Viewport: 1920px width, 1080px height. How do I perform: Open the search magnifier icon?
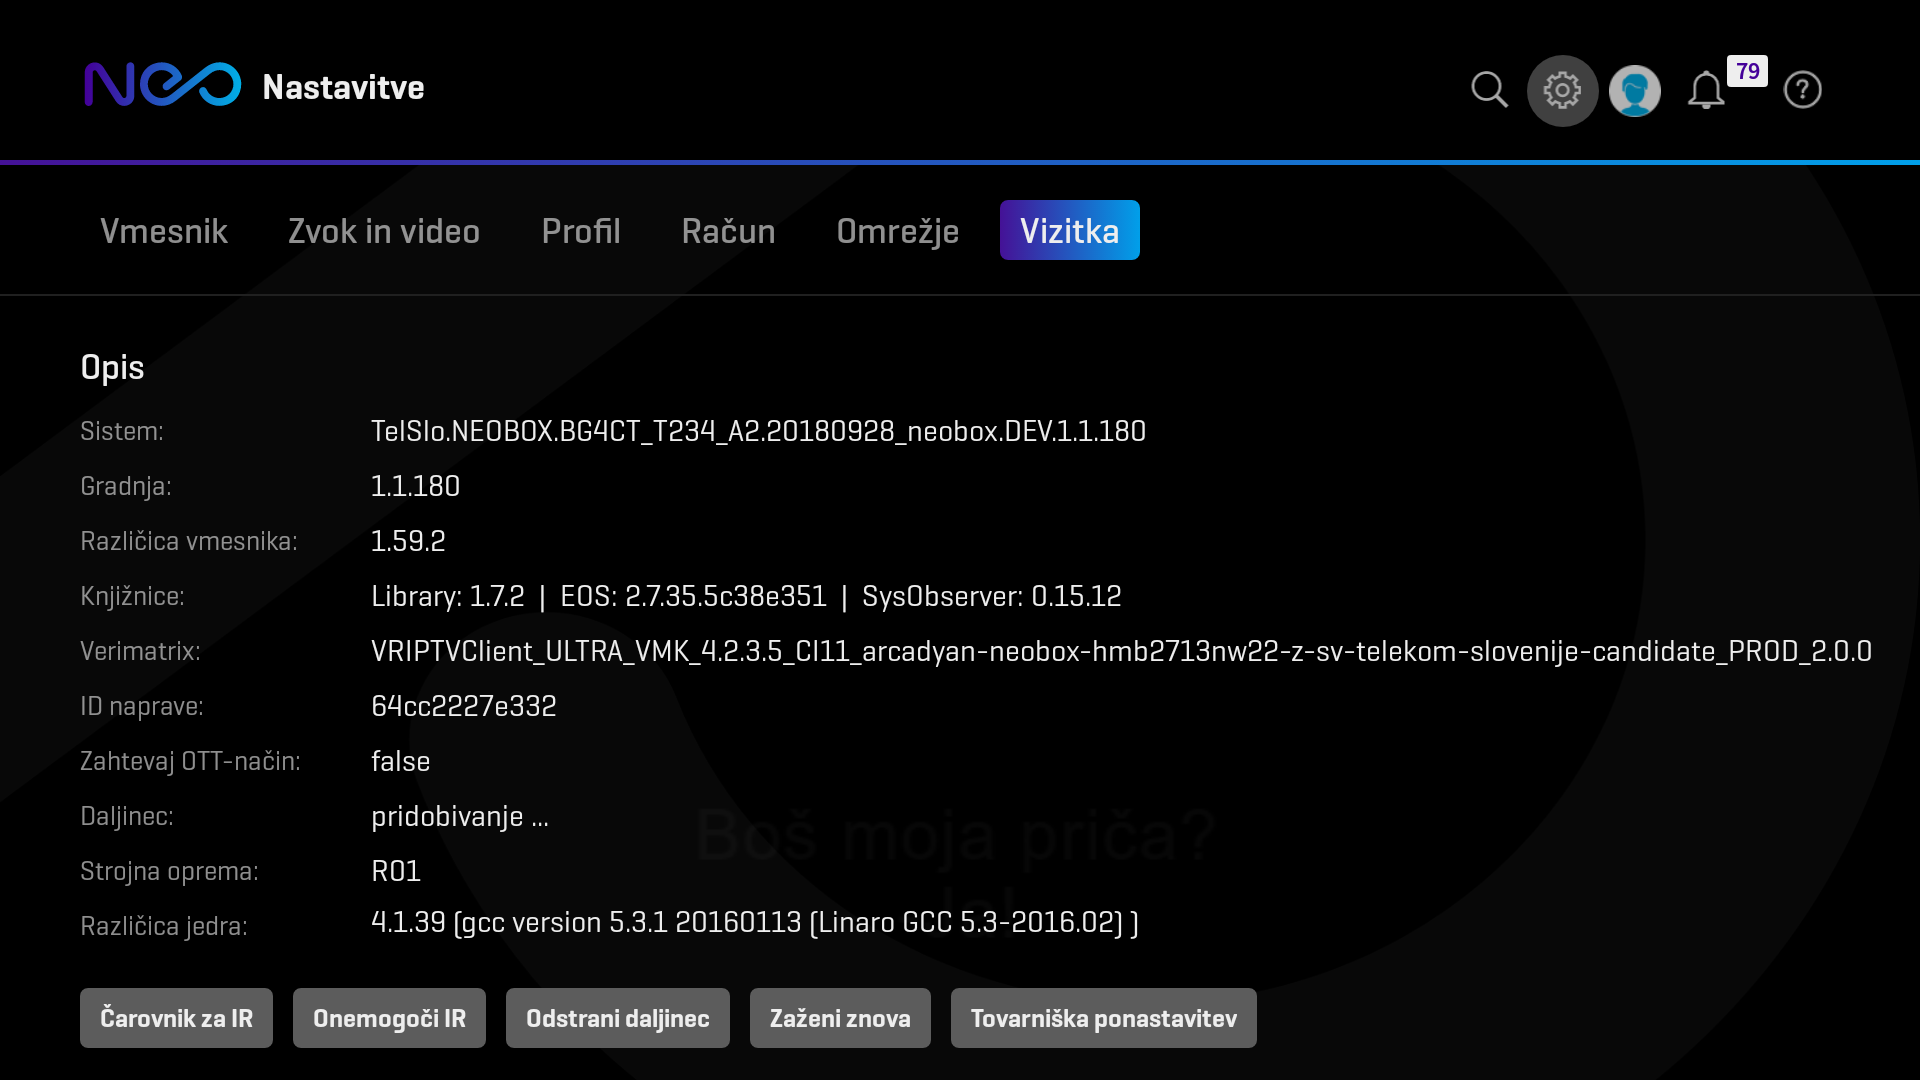[1489, 90]
